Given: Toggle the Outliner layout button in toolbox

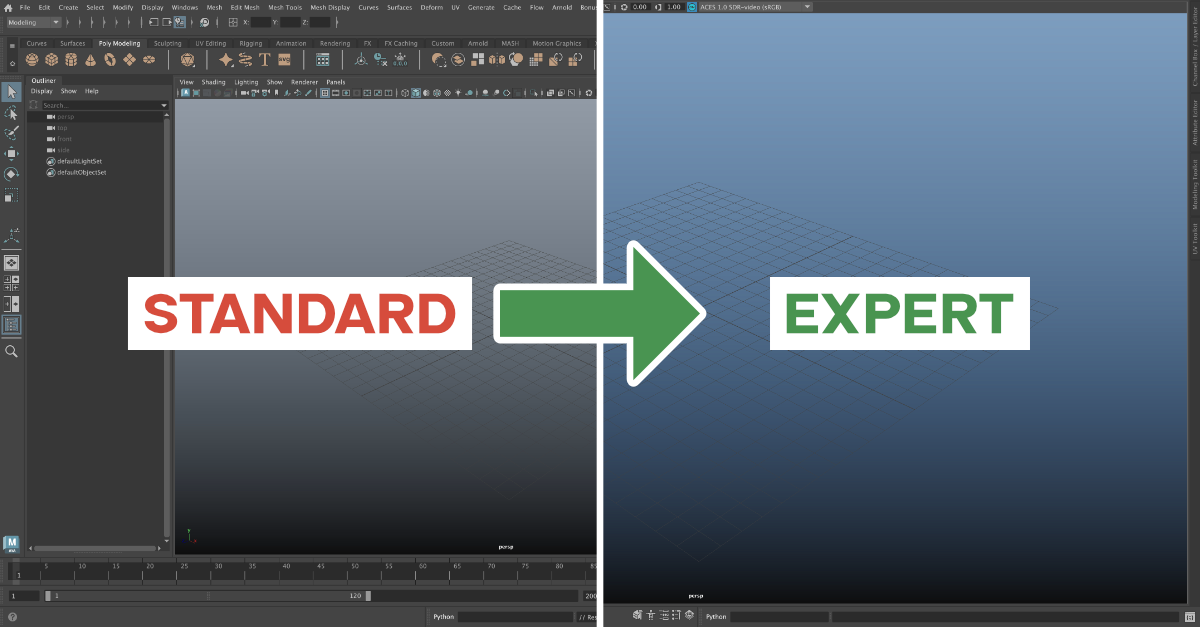Looking at the screenshot, I should click(x=12, y=325).
